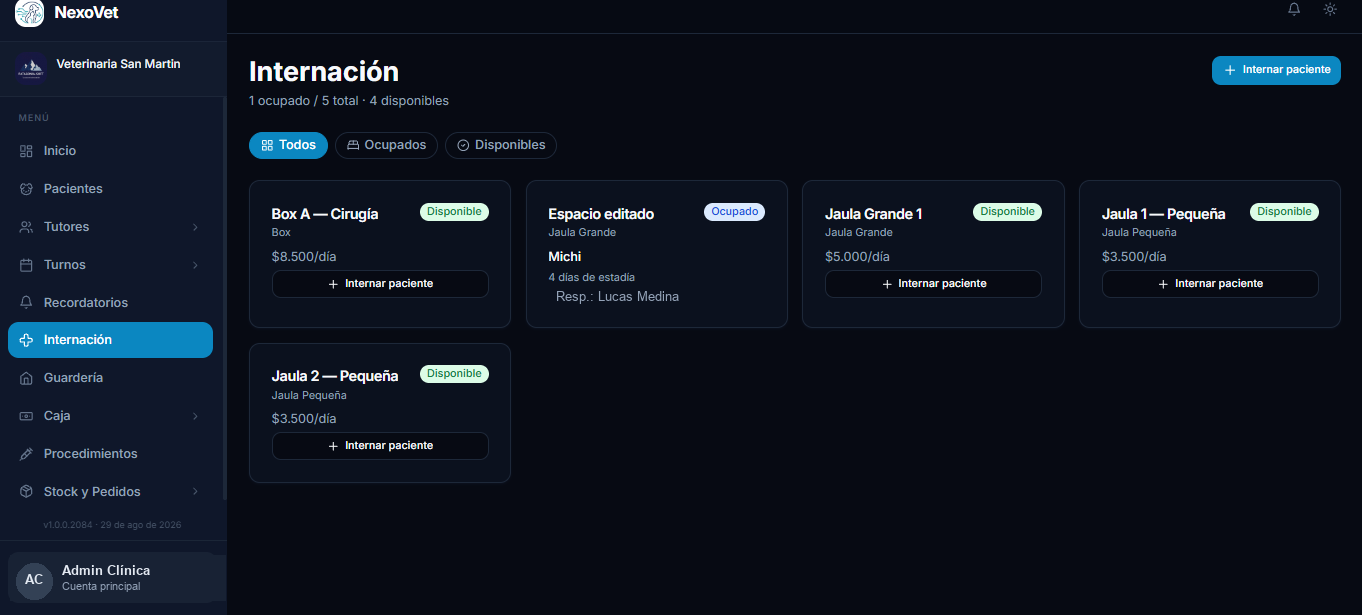Filter by Ocupados tab
The width and height of the screenshot is (1362, 615).
(x=386, y=145)
